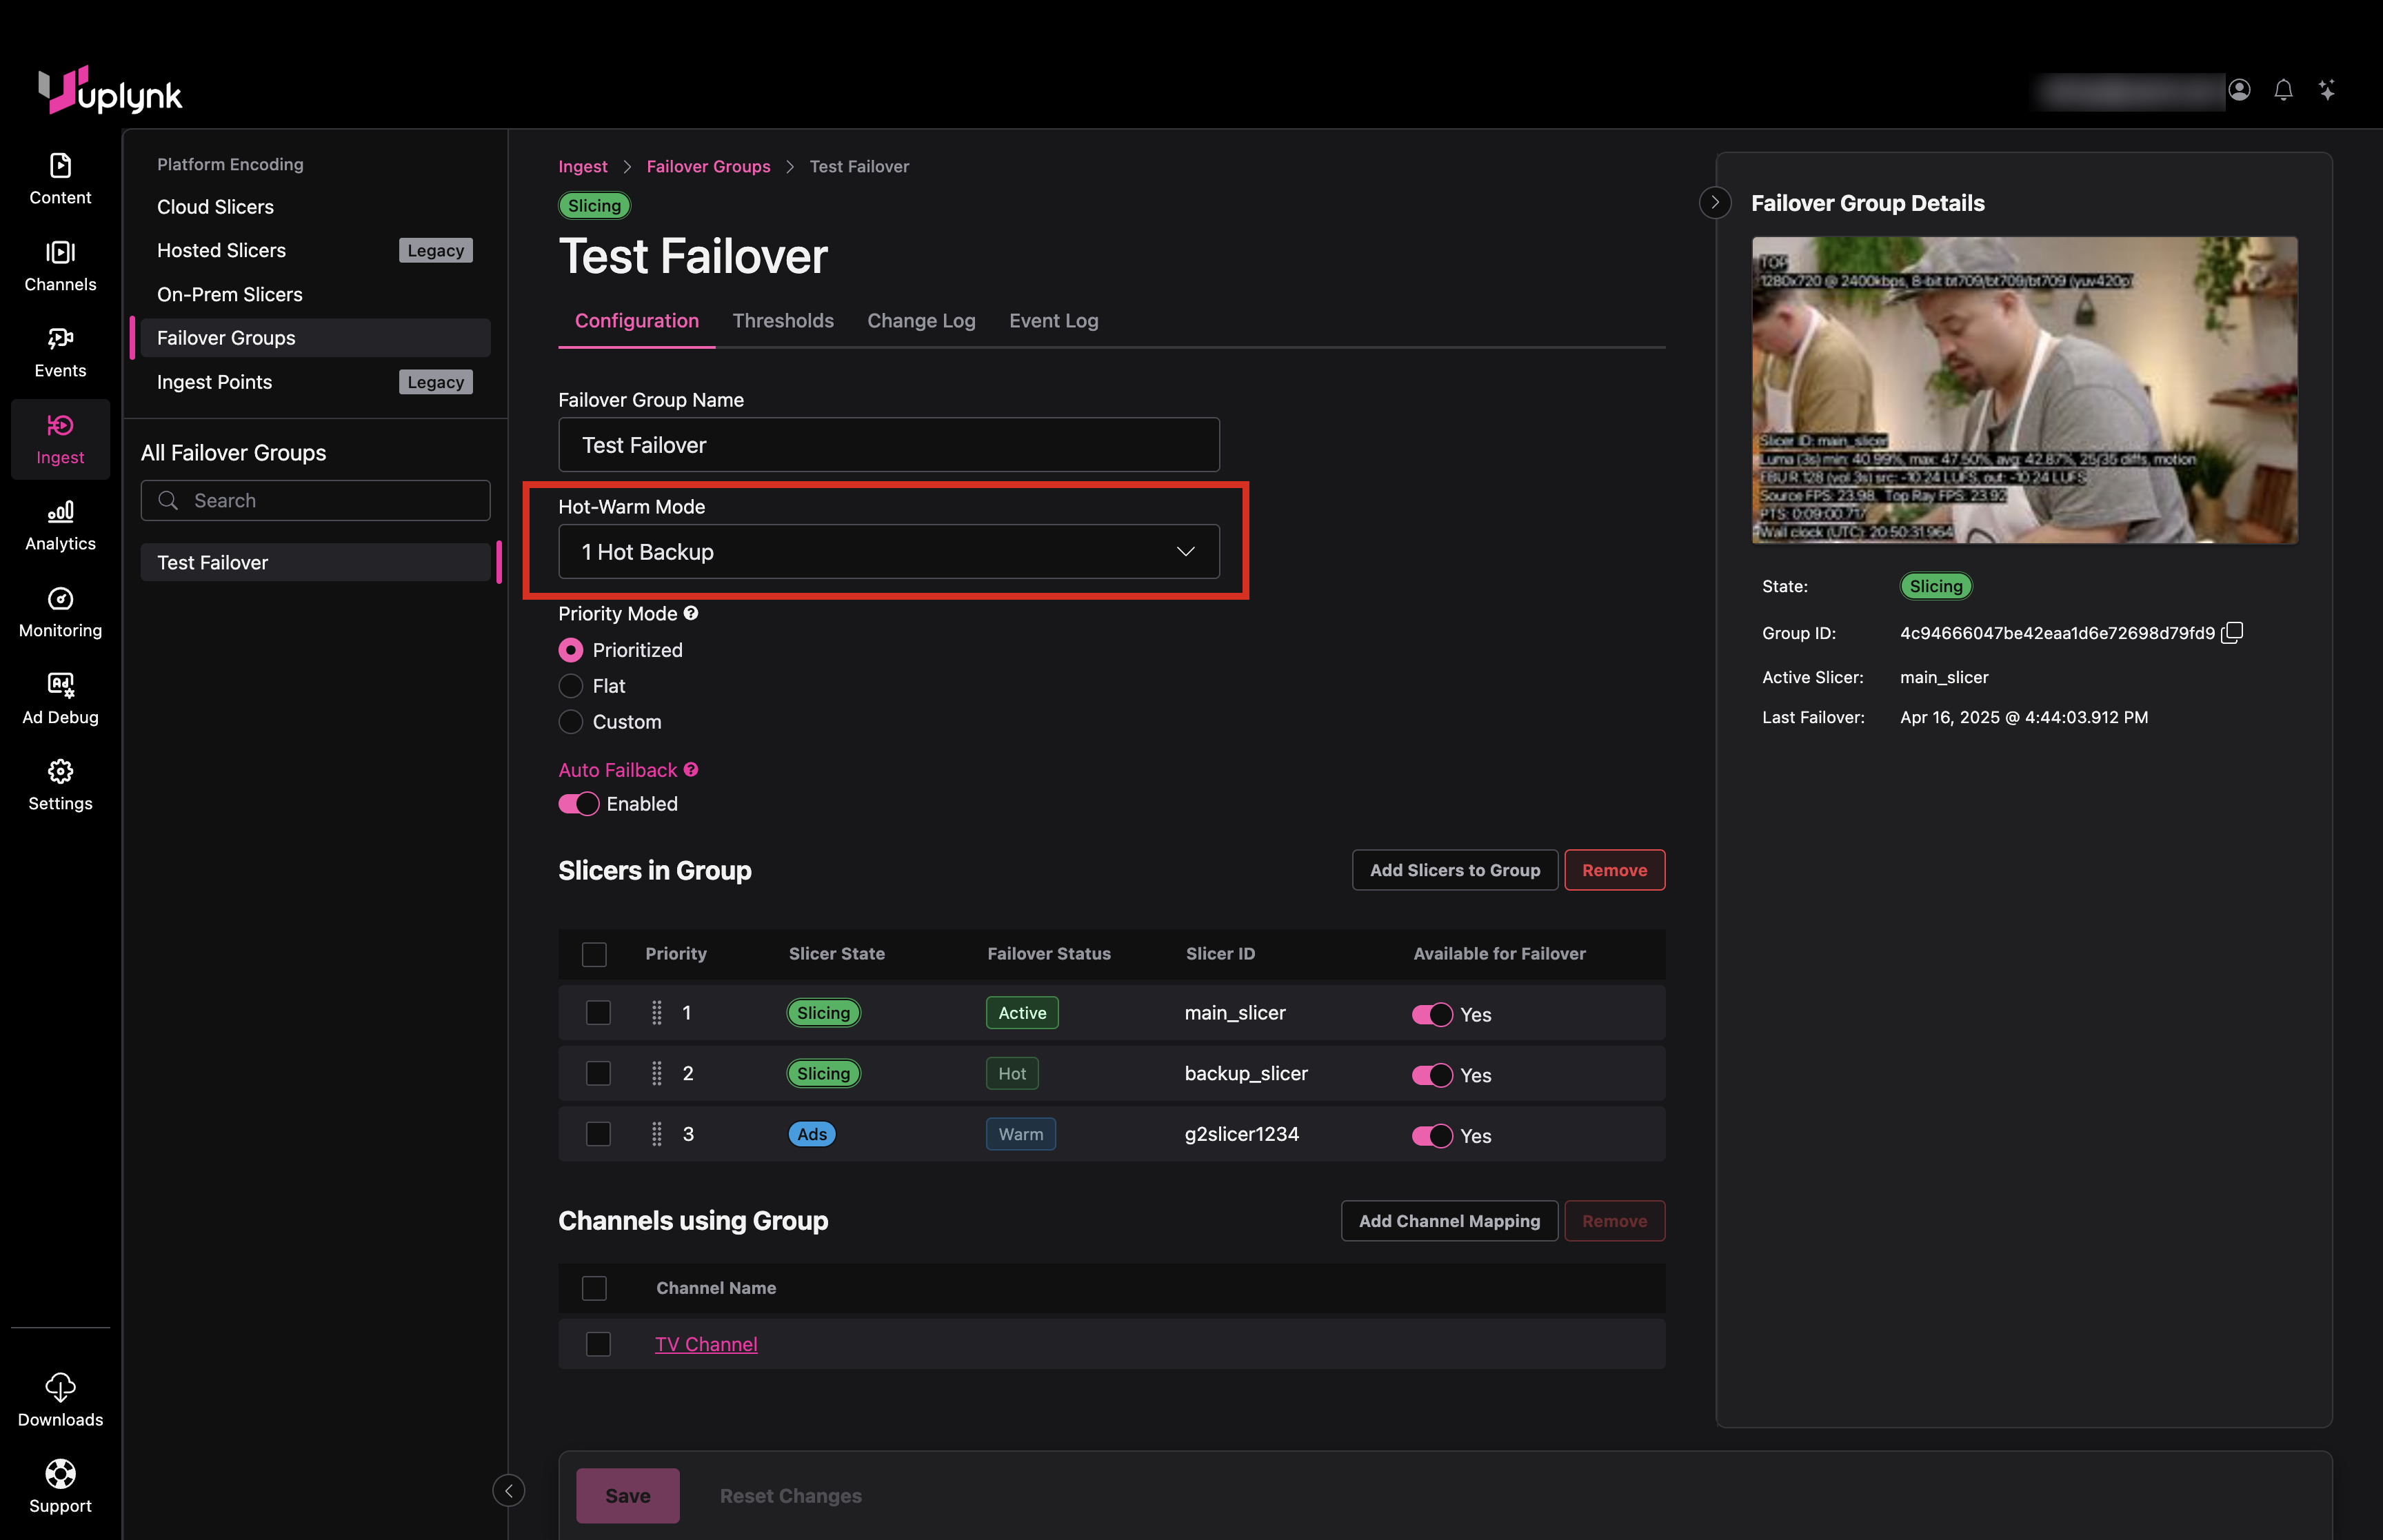This screenshot has width=2383, height=1540.
Task: Click the sparkle AI assistant icon
Action: point(2327,90)
